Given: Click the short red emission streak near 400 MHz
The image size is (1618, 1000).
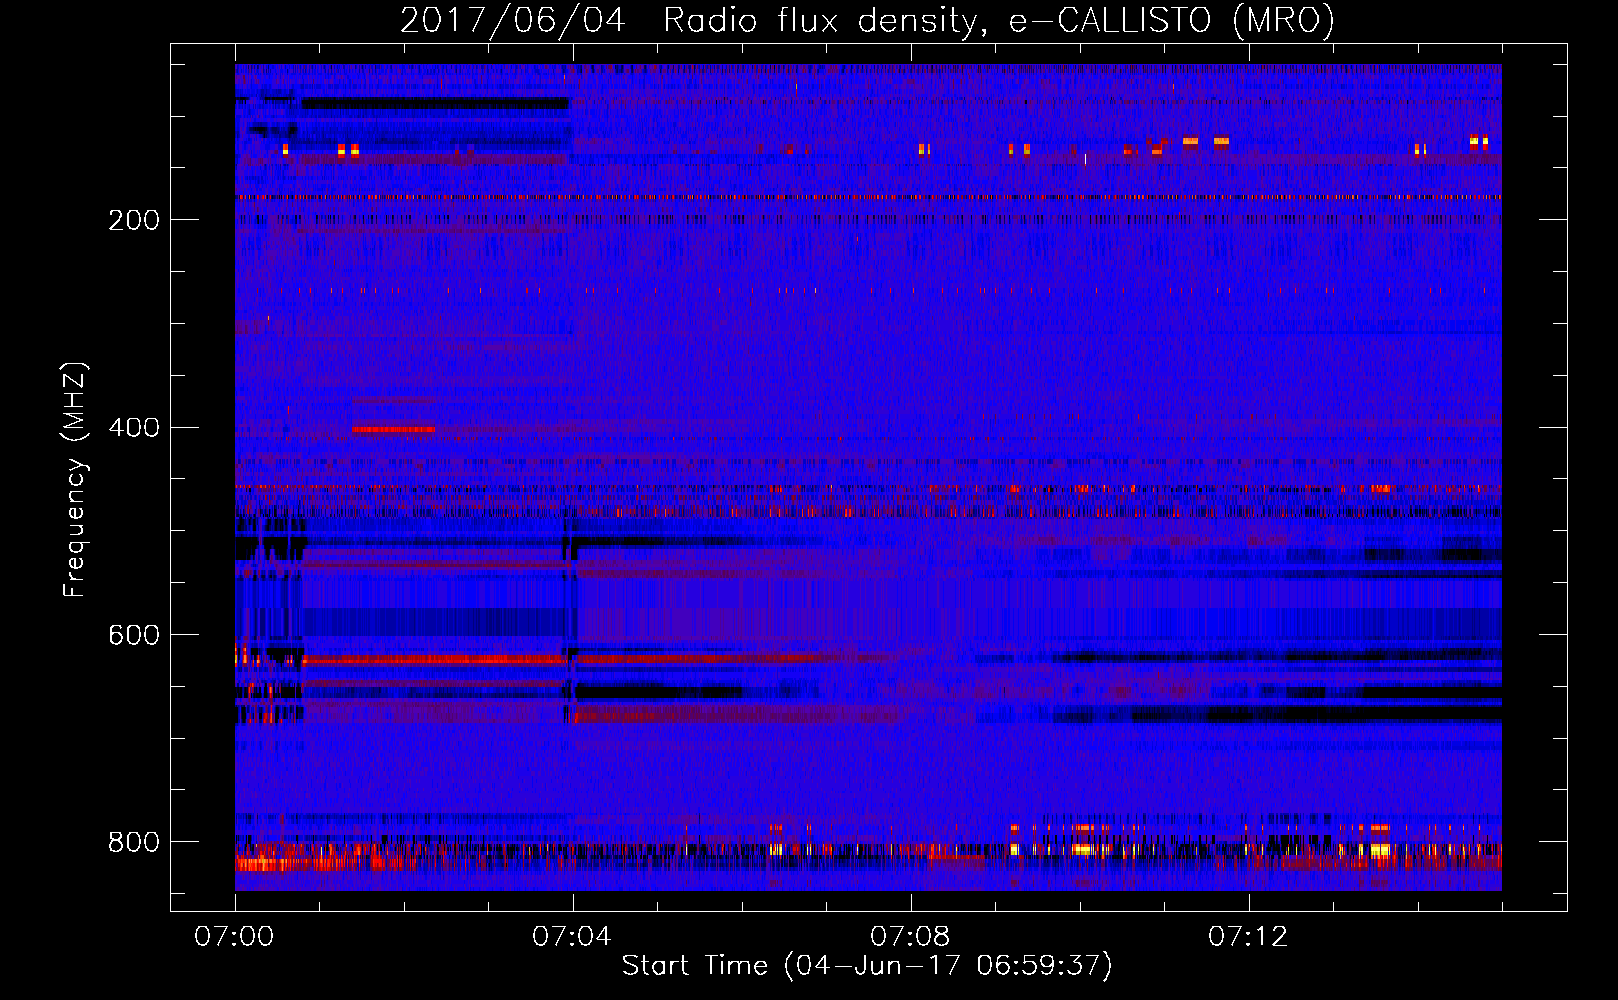Looking at the screenshot, I should [393, 430].
